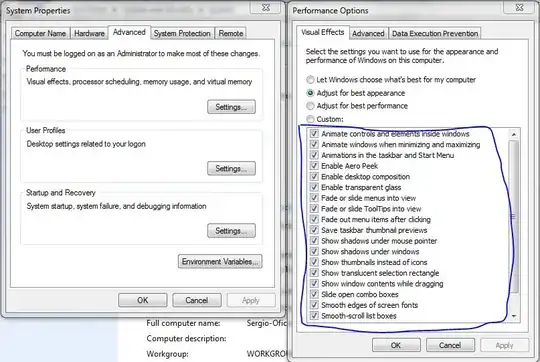Toggle Fade or slide menus into view

pyautogui.click(x=314, y=198)
